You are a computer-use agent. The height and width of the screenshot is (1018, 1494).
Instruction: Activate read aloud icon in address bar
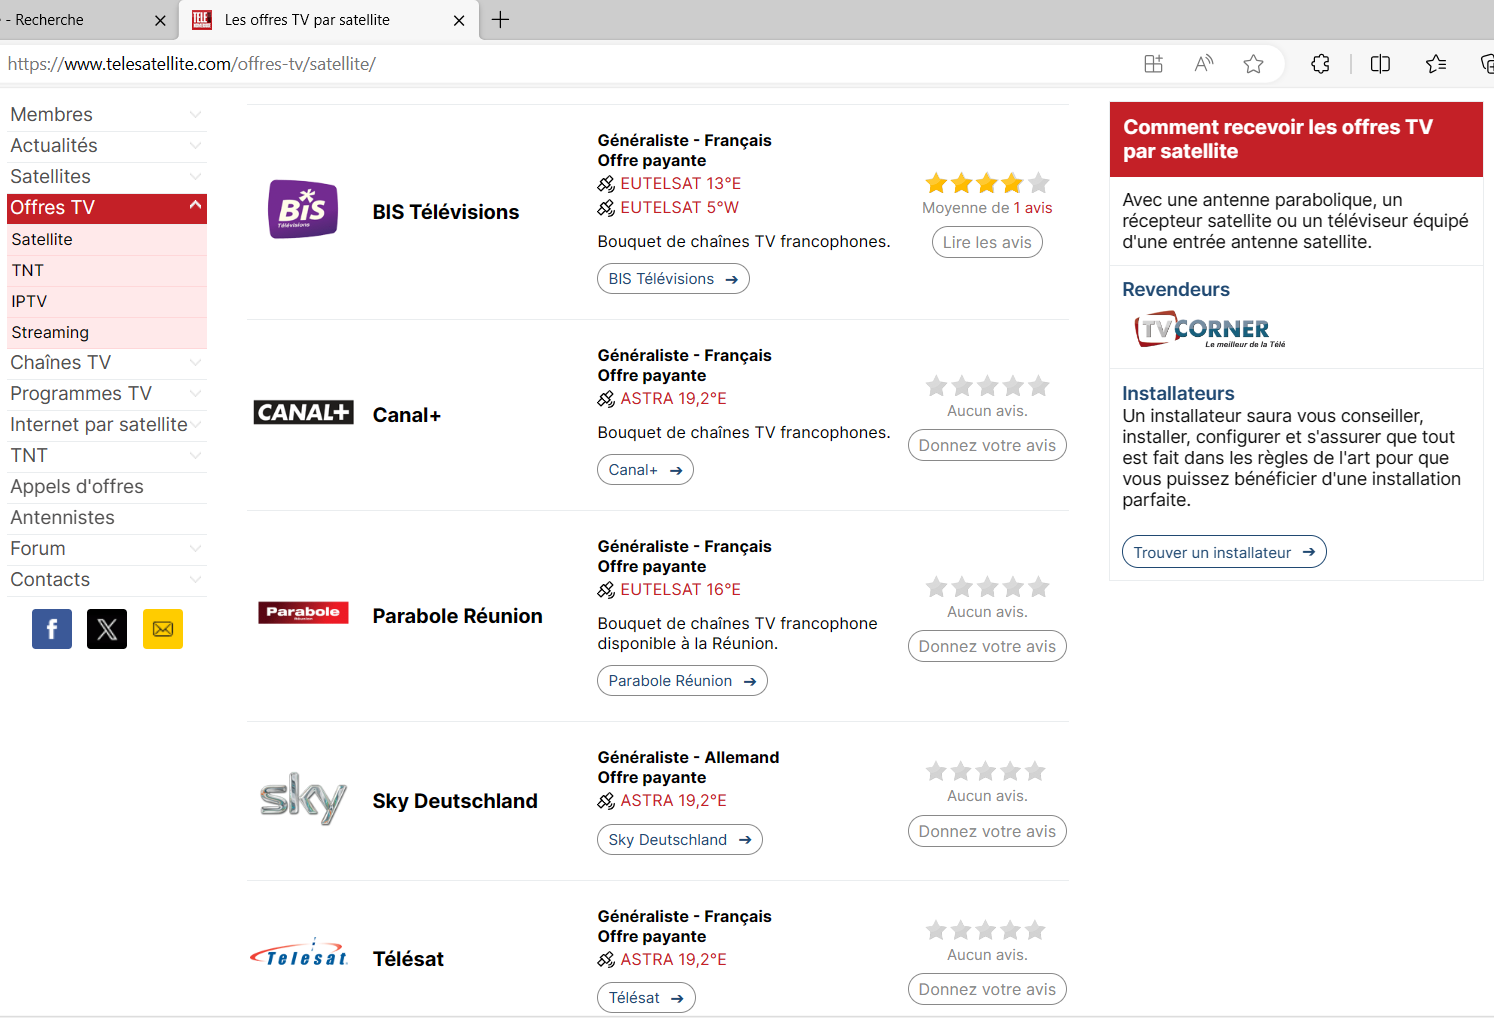[x=1204, y=64]
